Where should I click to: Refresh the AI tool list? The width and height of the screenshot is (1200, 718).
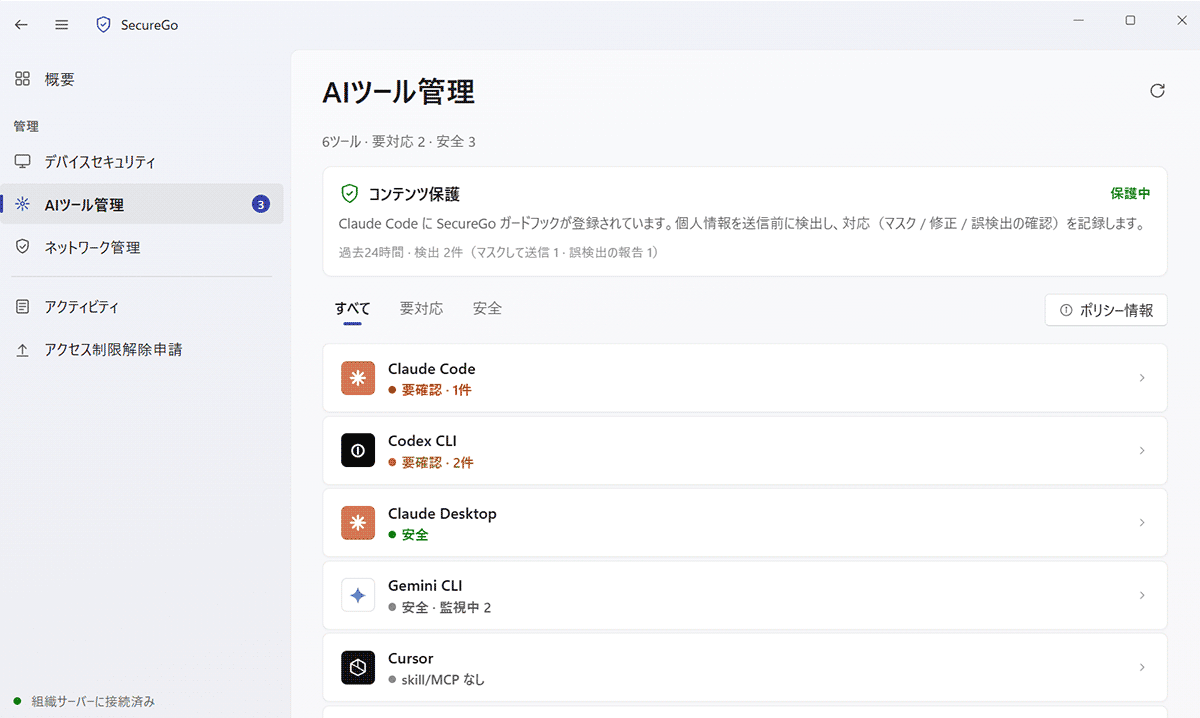click(1157, 91)
